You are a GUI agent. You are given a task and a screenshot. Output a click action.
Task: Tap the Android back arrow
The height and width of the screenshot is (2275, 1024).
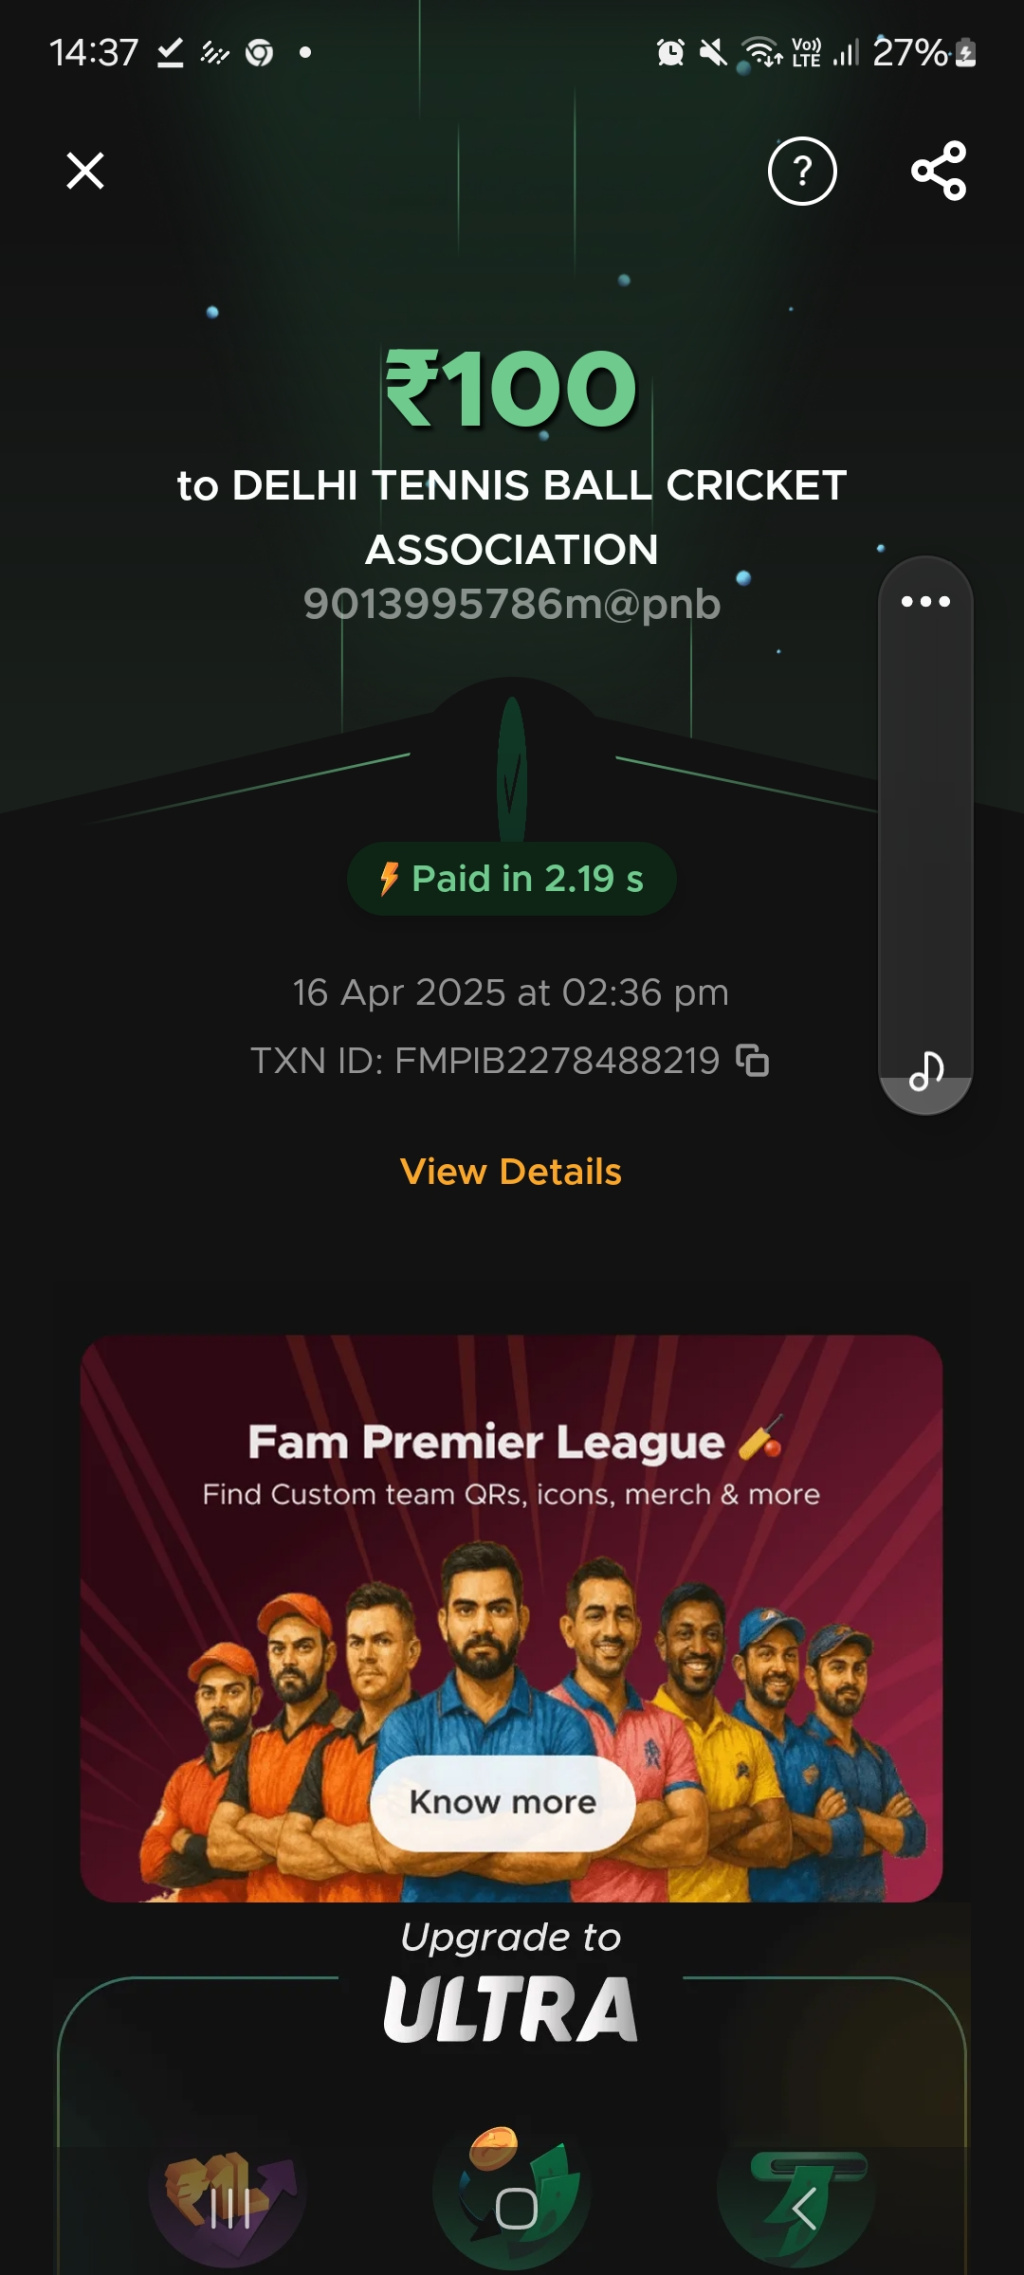(x=803, y=2208)
